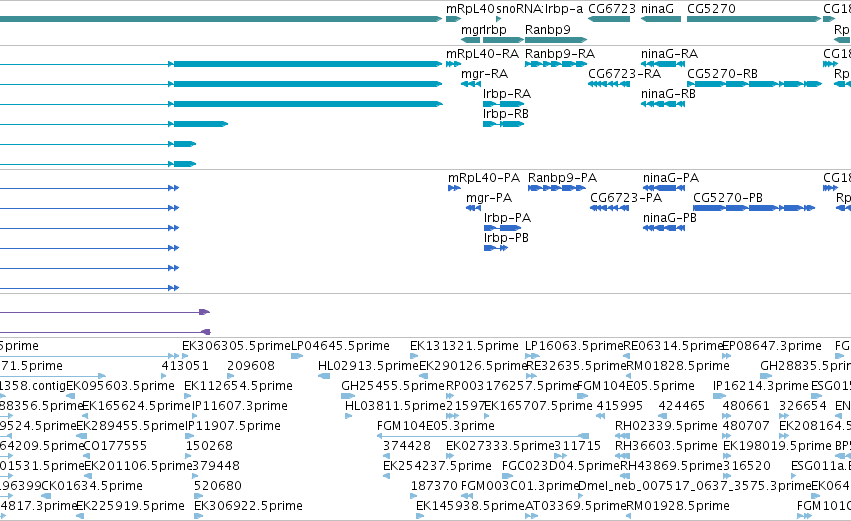
Task: Click the 374428 feature label
Action: pyautogui.click(x=407, y=447)
